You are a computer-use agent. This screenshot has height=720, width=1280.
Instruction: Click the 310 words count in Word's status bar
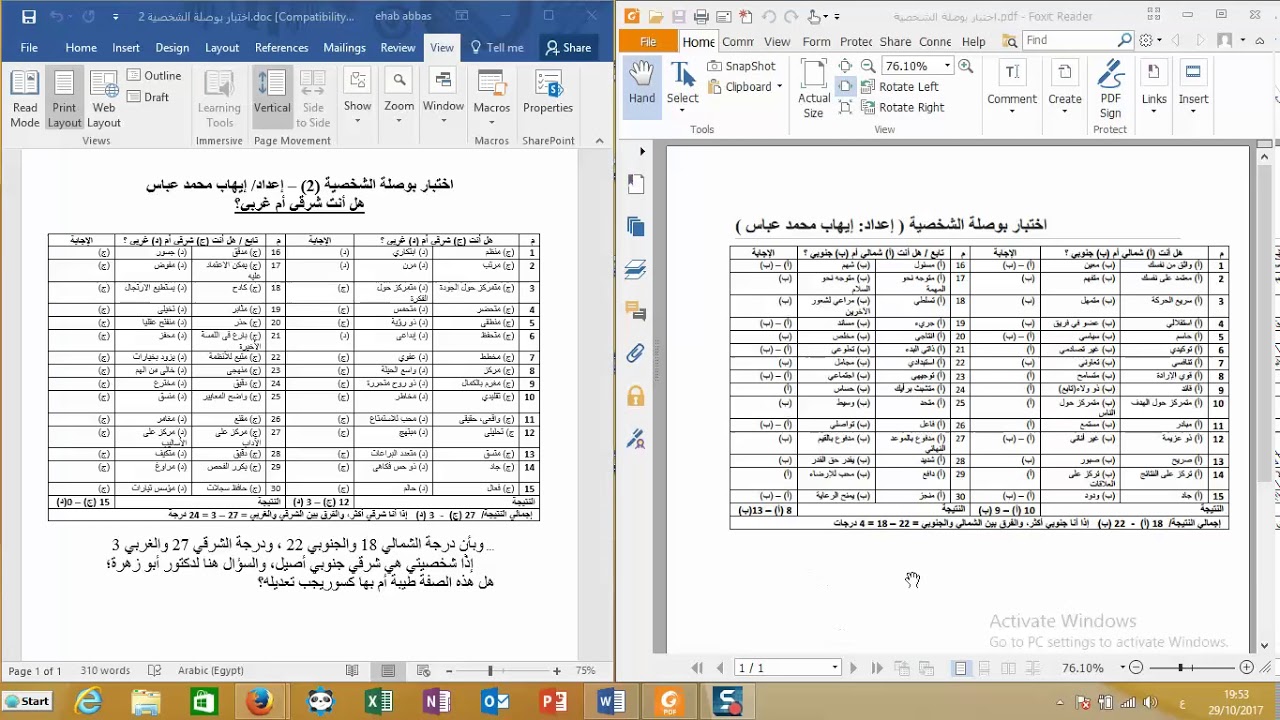pyautogui.click(x=105, y=671)
